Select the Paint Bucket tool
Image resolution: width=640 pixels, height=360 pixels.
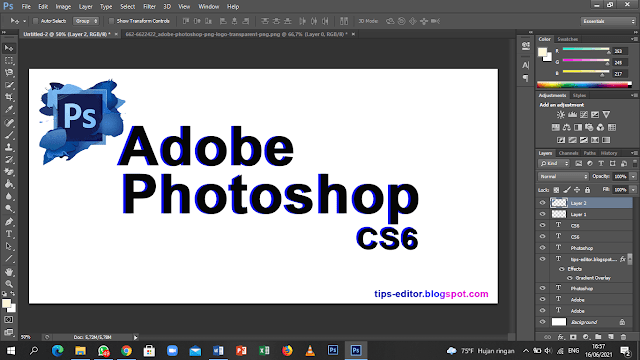click(9, 184)
